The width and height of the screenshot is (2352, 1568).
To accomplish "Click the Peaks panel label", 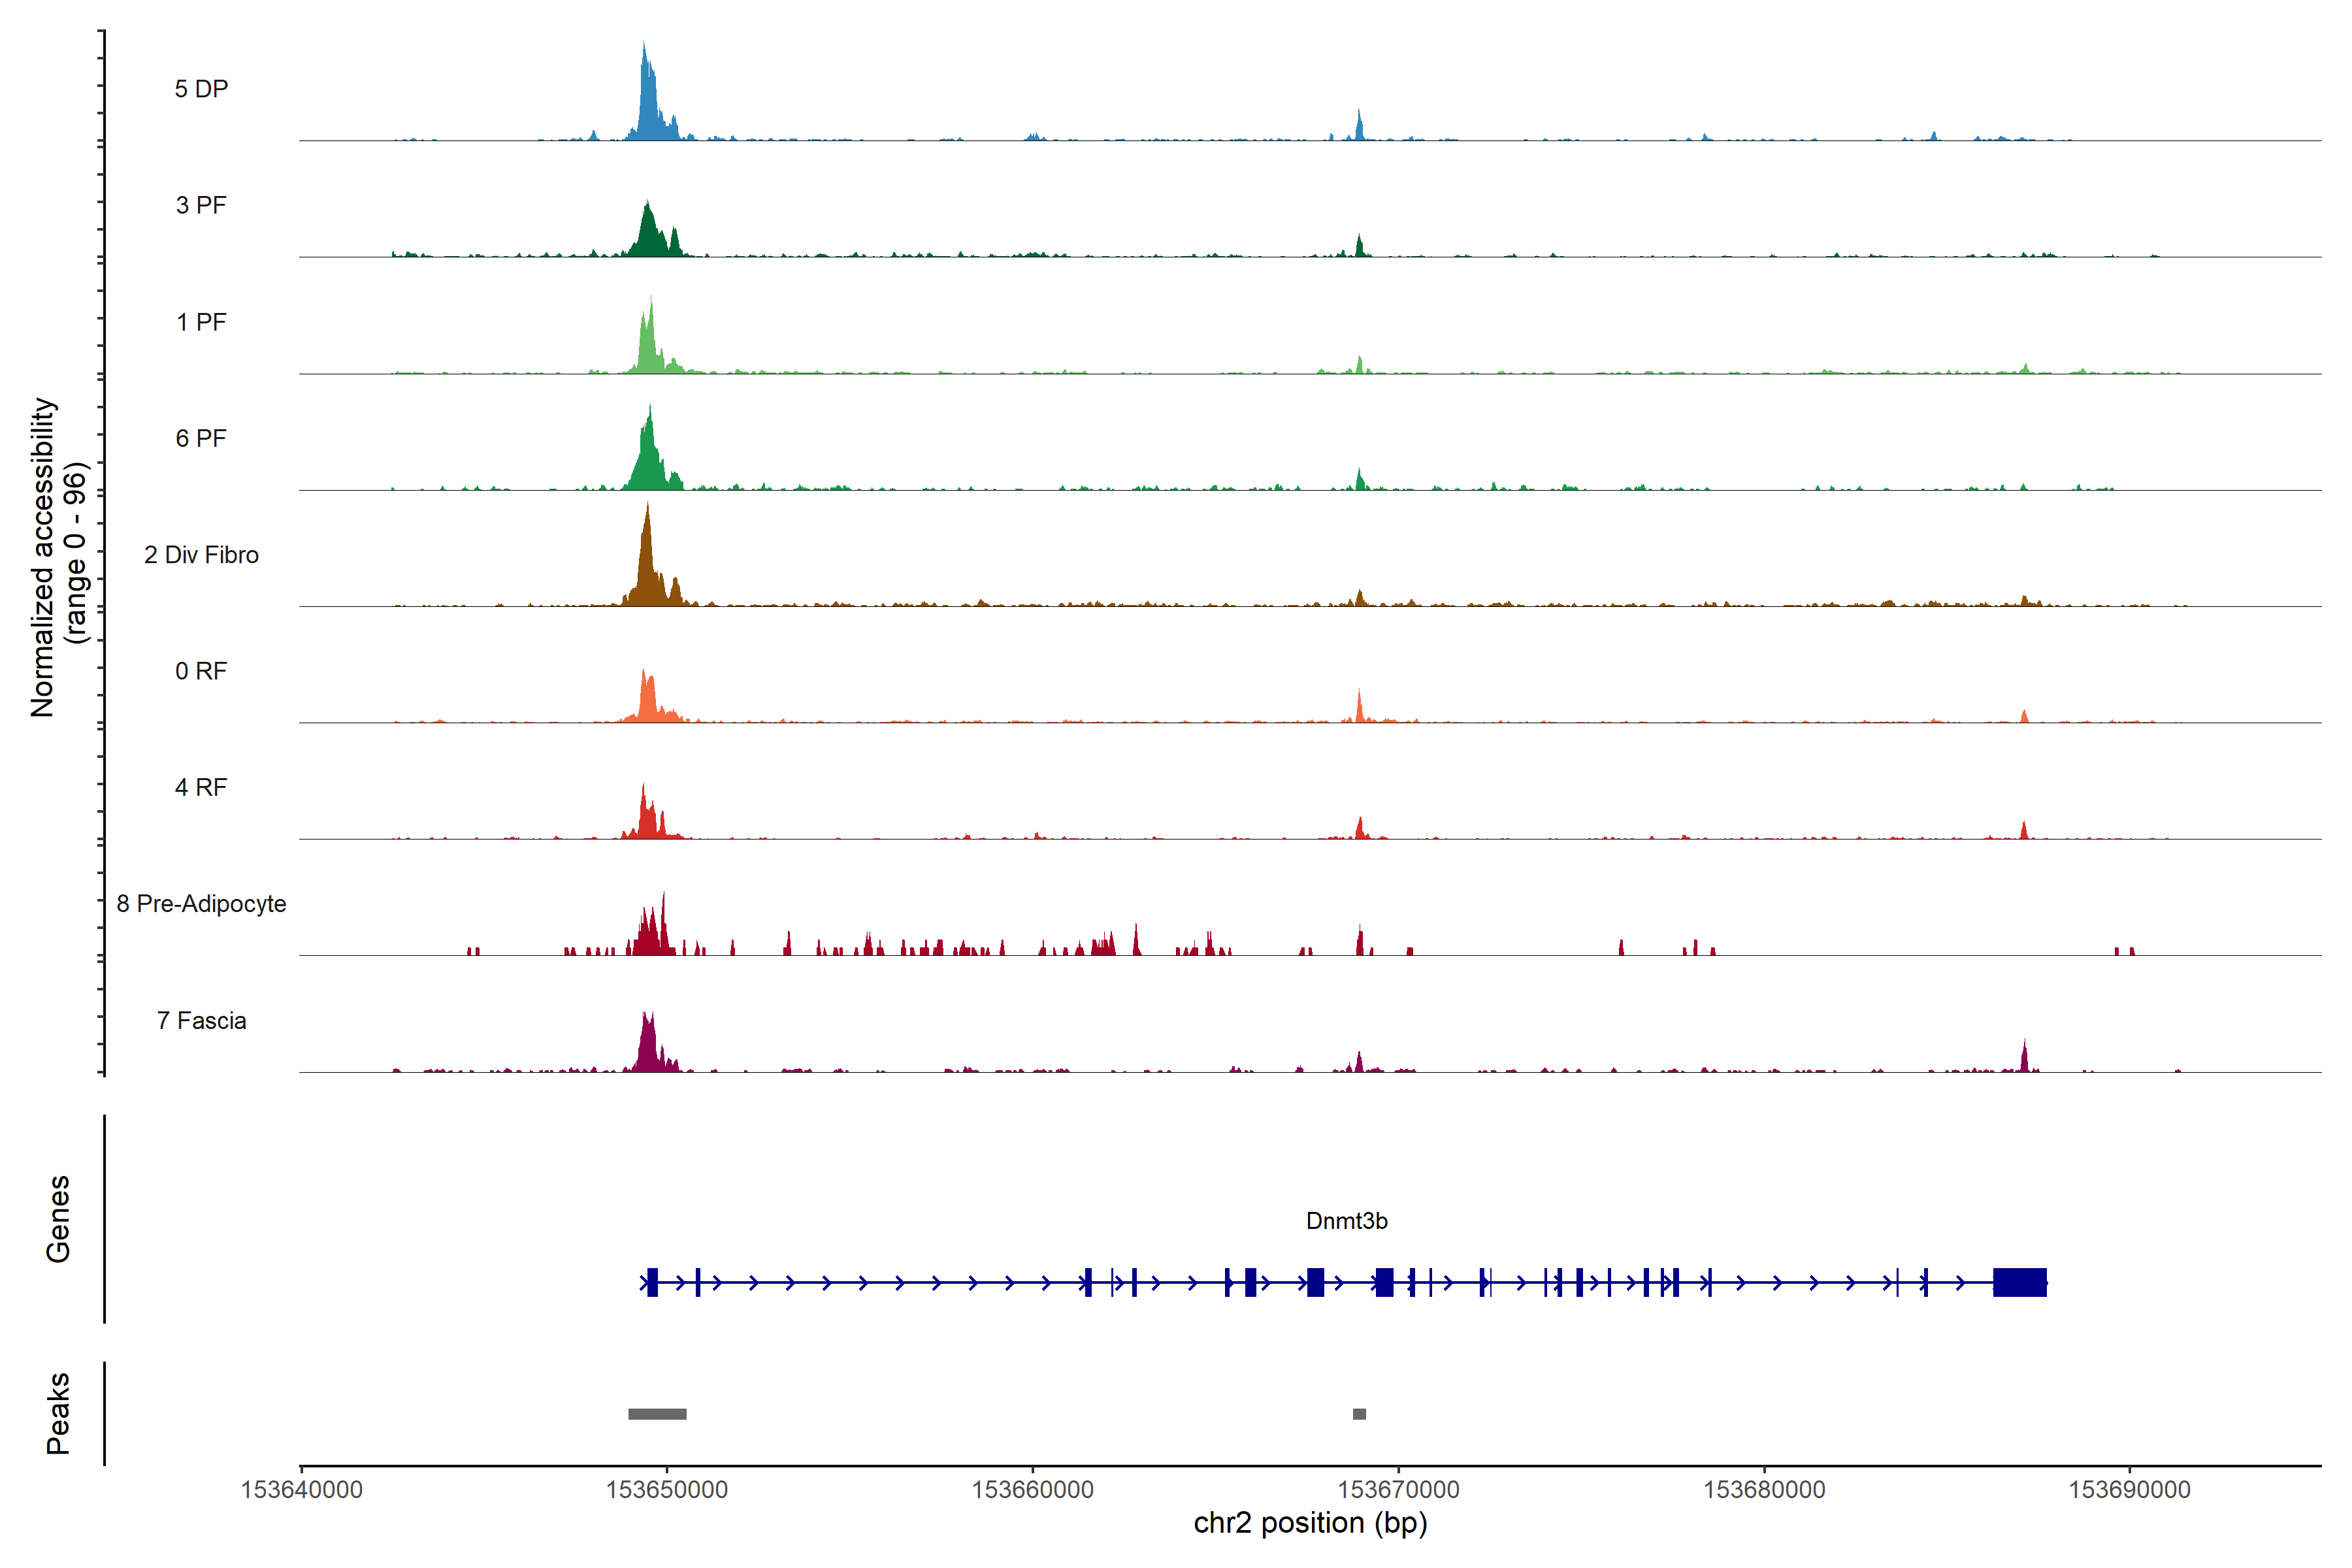I will [x=58, y=1413].
